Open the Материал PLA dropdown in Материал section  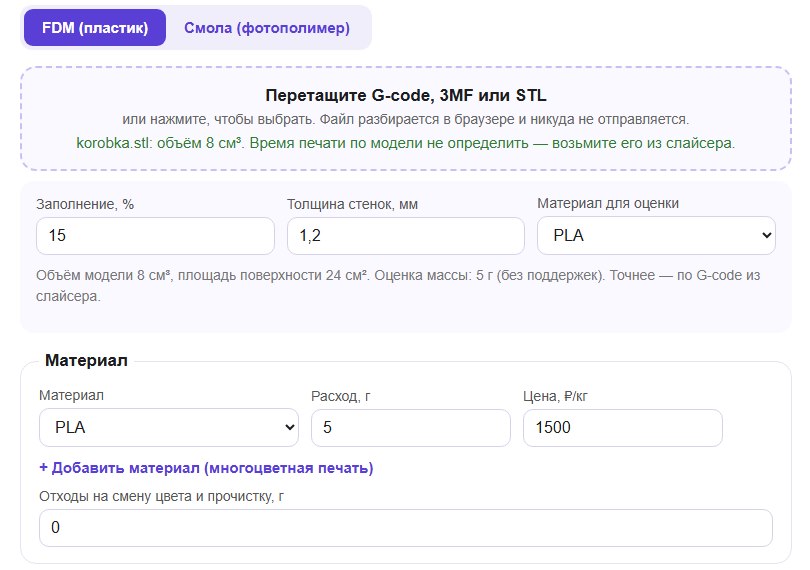(169, 428)
